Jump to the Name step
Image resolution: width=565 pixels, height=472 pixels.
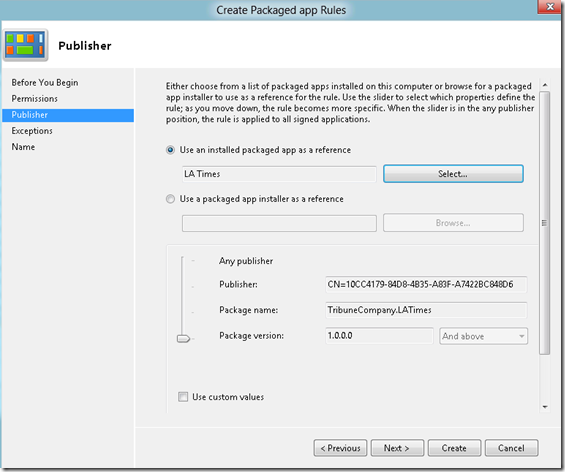[x=23, y=147]
